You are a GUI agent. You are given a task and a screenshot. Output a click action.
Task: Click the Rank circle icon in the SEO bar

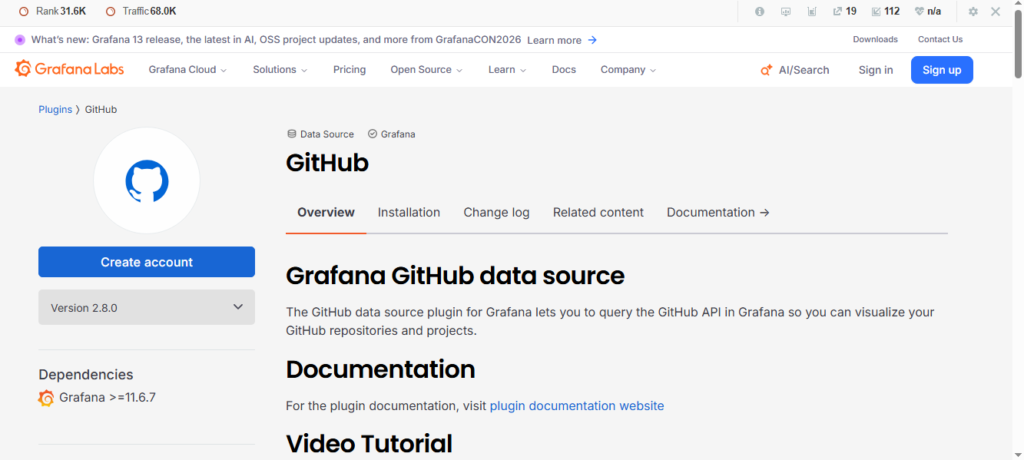pos(24,12)
